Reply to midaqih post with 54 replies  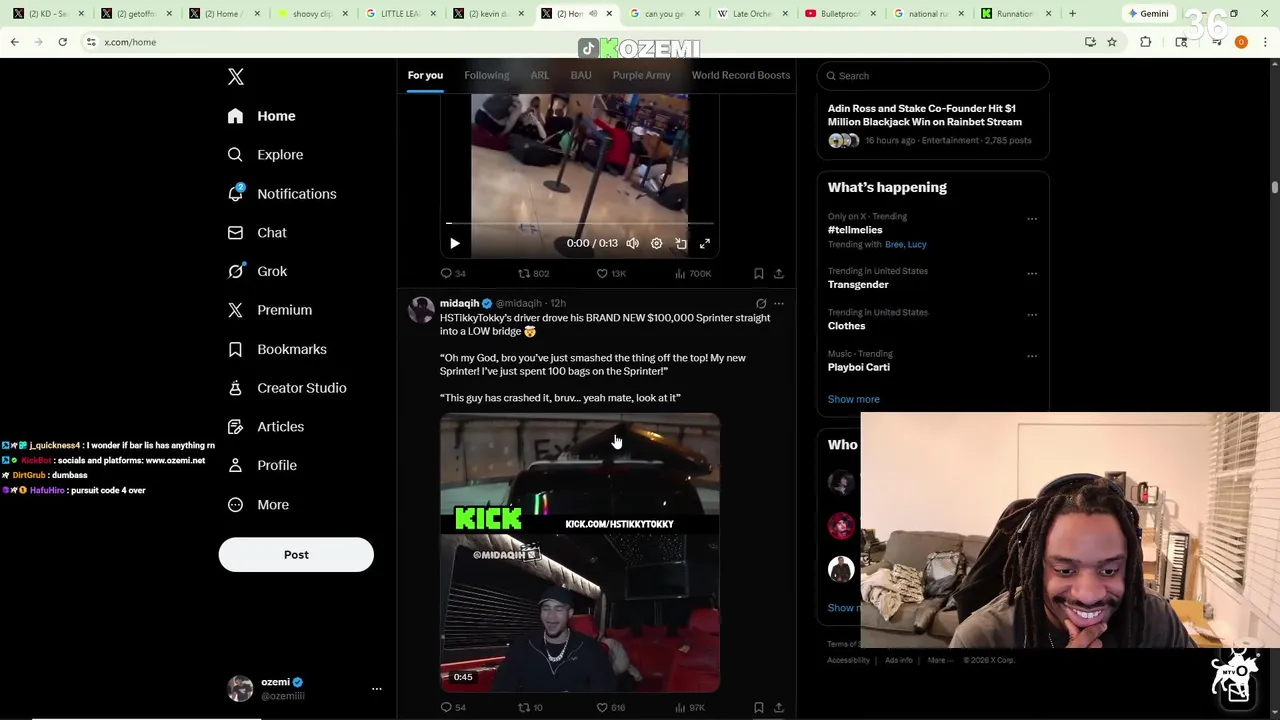point(453,707)
